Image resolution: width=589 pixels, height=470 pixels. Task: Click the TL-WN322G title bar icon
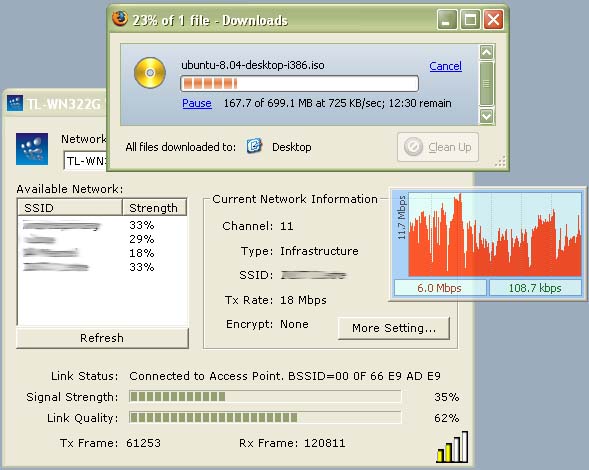coord(15,103)
